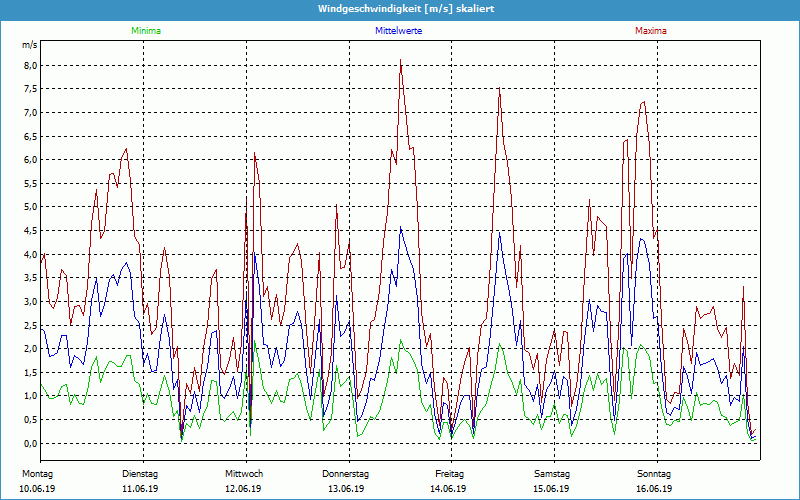
Task: Click the 2,0 y-axis value
Action: 29,349
